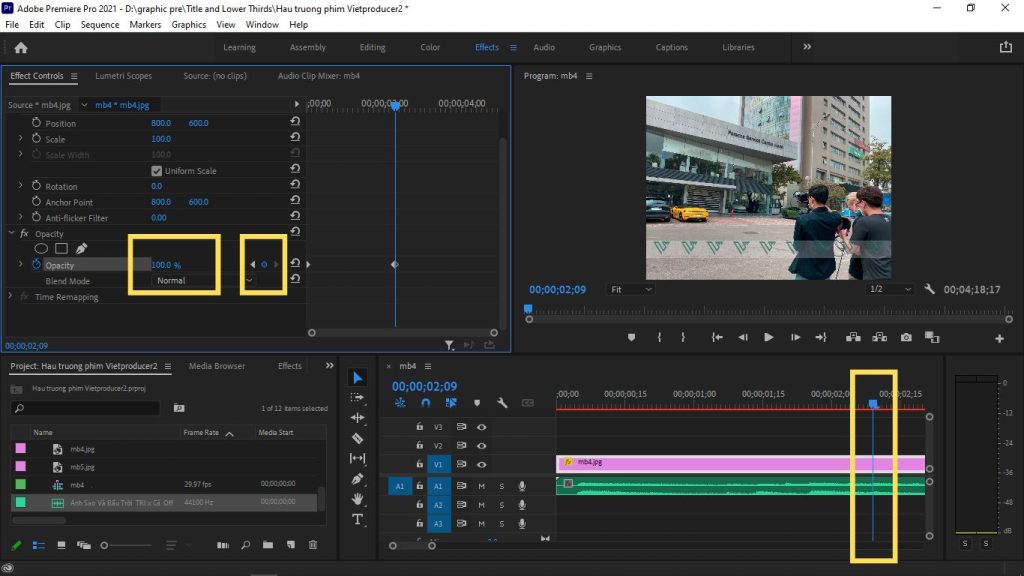Open the Fit zoom level dropdown
This screenshot has width=1024, height=576.
pyautogui.click(x=631, y=289)
